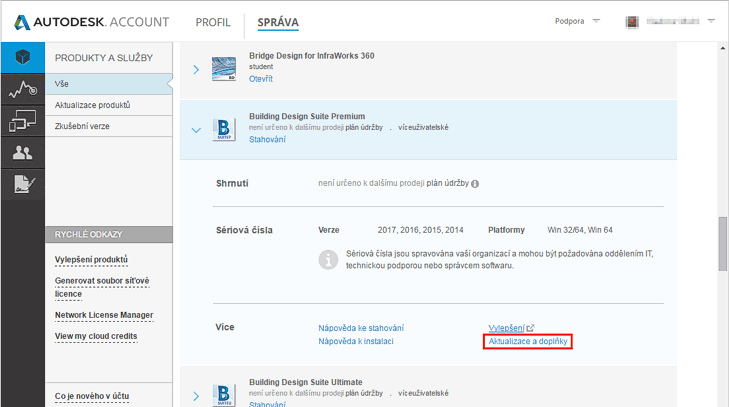Click Building Design Suite Ultimate title
This screenshot has width=729, height=407.
pyautogui.click(x=305, y=382)
